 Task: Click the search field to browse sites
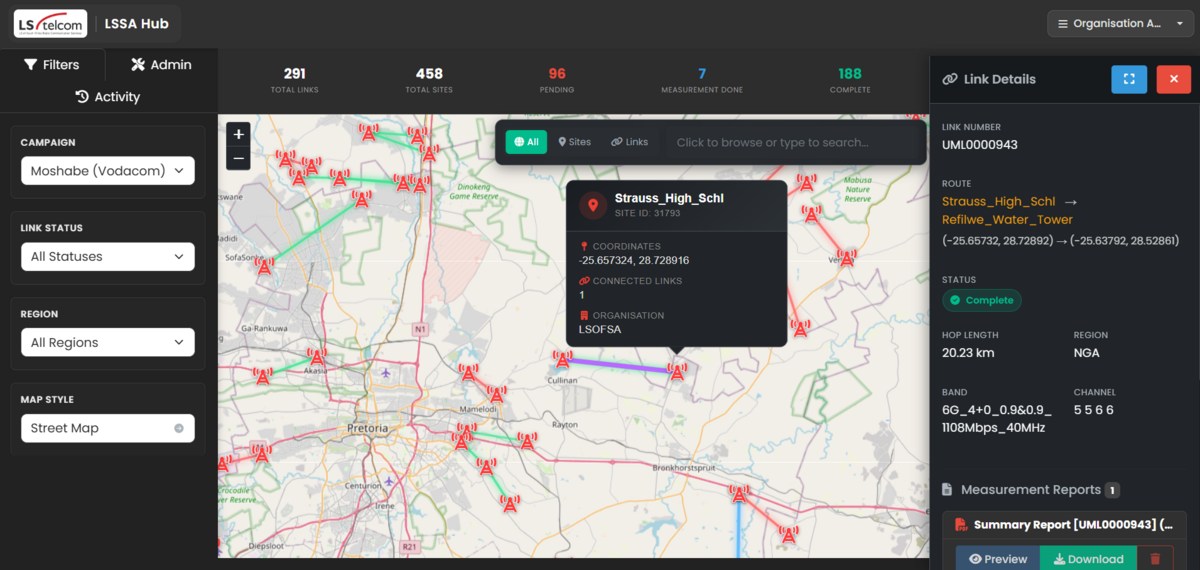pyautogui.click(x=790, y=142)
